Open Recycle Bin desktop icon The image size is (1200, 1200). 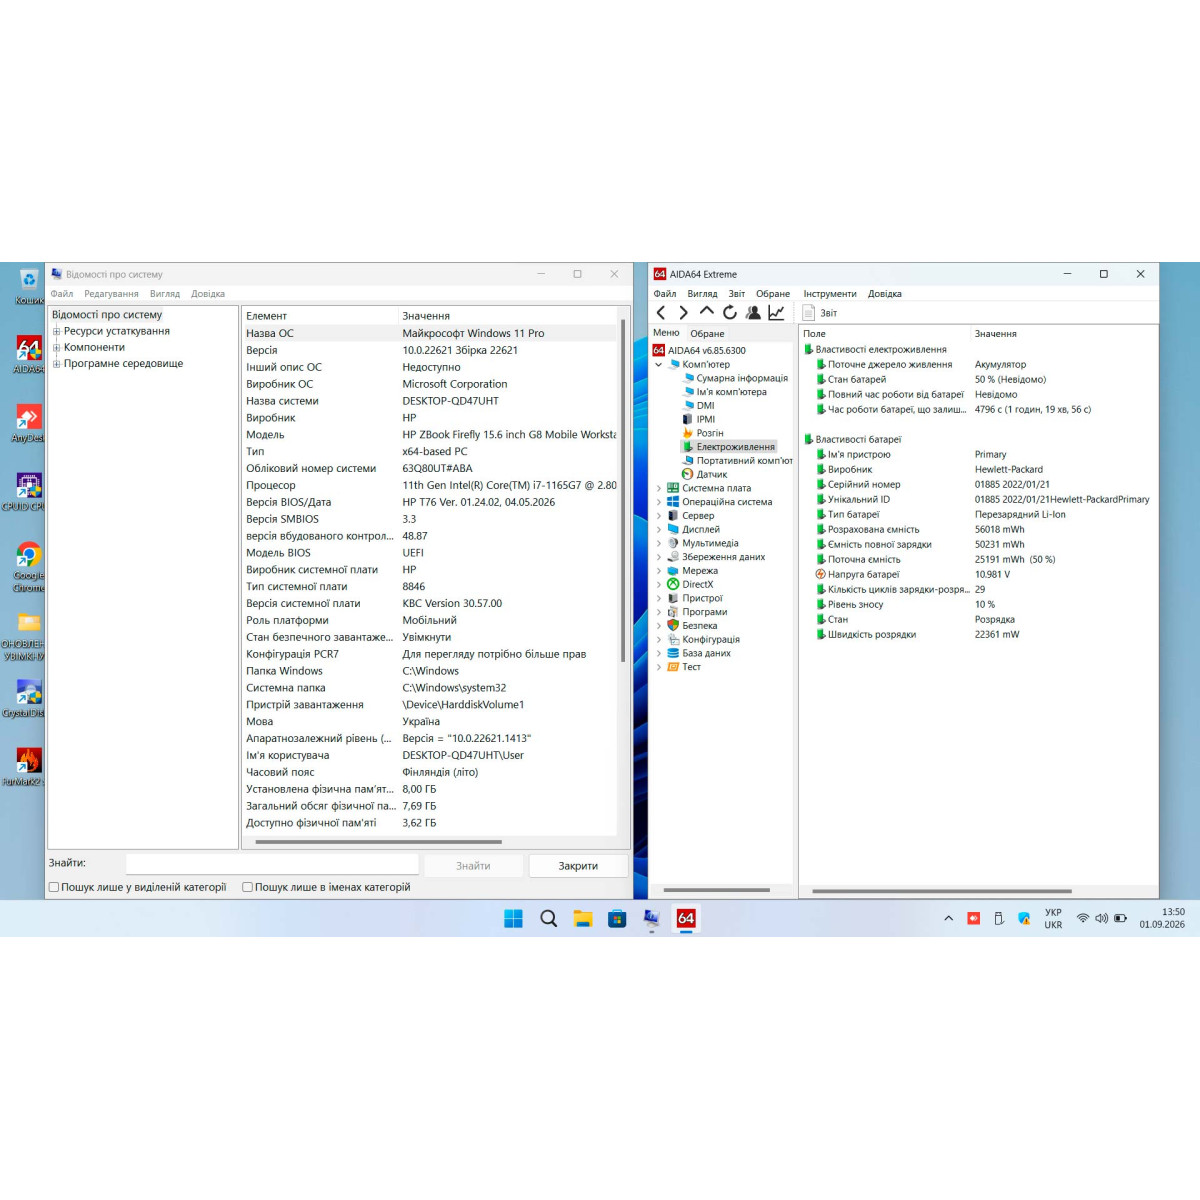[29, 286]
